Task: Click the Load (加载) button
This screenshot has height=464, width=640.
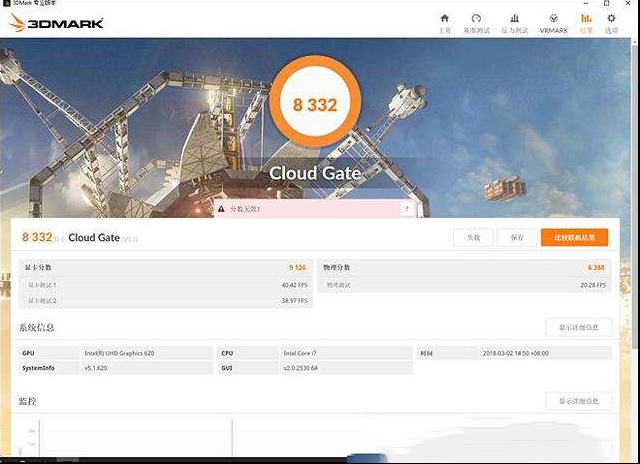Action: (x=473, y=238)
